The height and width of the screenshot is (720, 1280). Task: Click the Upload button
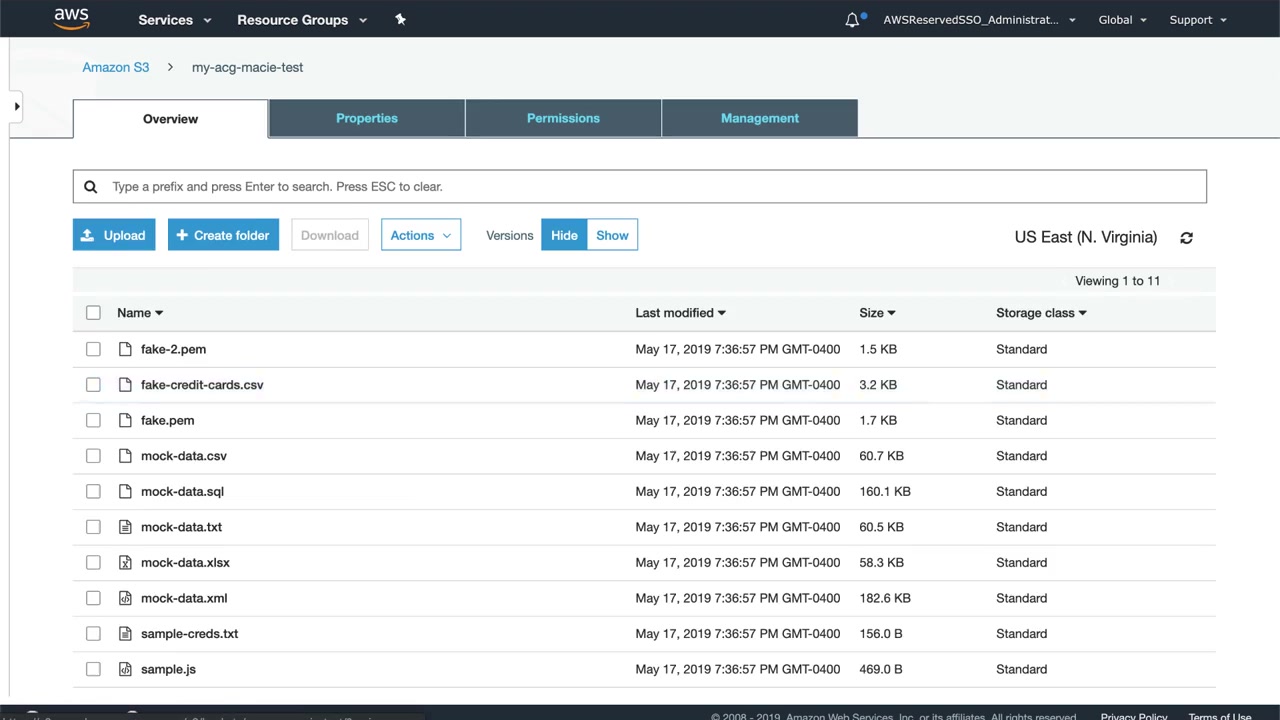[x=114, y=236]
